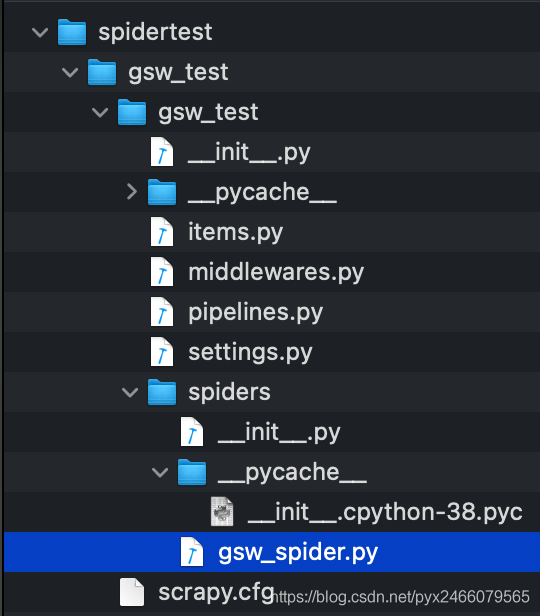Open the blog.csdn.net watermark link
Screen dimensions: 540x616
pos(400,597)
